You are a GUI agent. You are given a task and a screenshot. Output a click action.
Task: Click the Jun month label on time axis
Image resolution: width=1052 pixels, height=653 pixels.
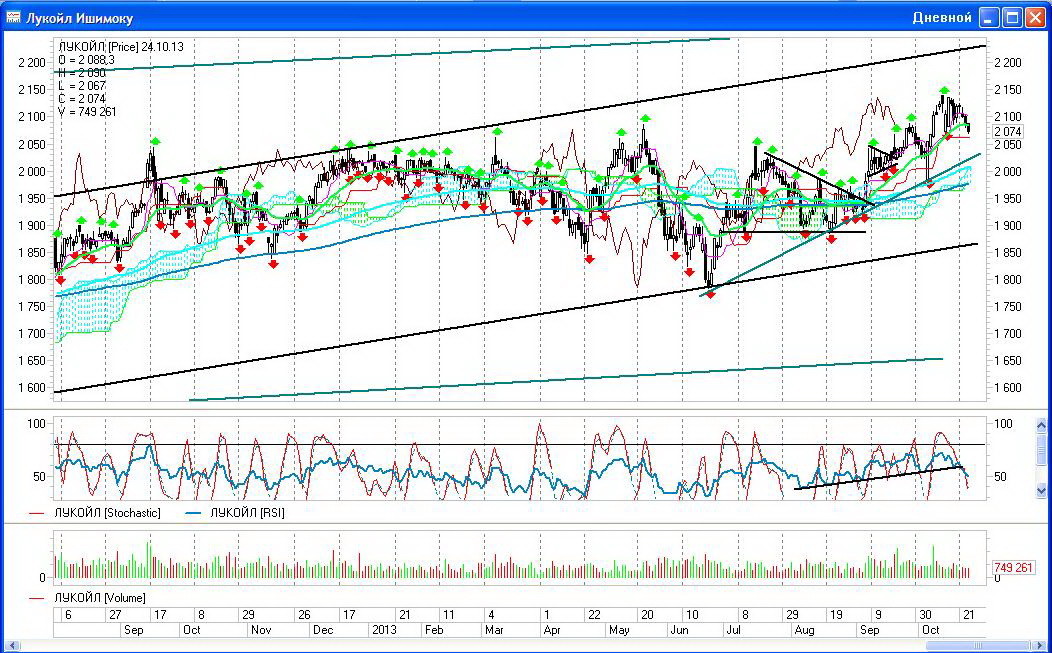680,630
